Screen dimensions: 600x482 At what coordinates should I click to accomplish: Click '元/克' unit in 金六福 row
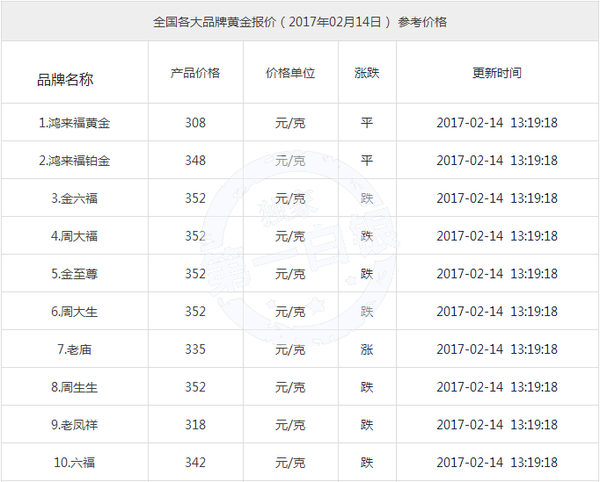290,198
